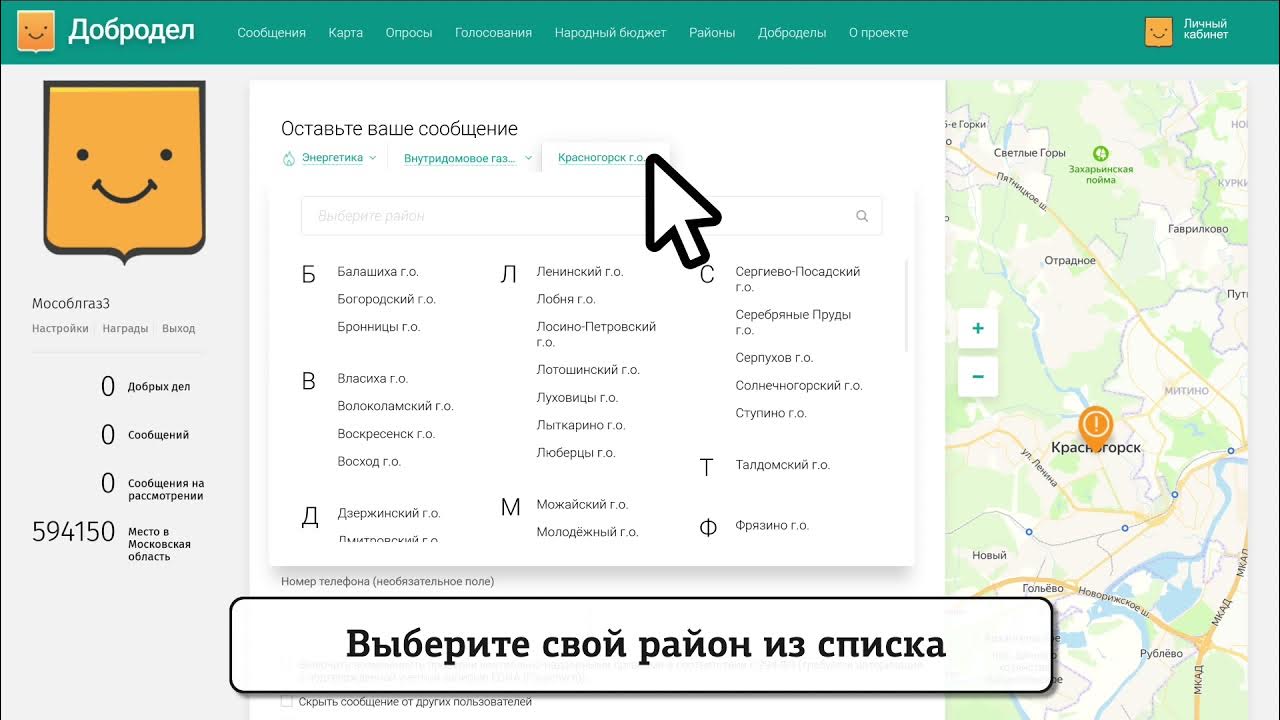Select Солнечногорский г.о. from the list
Screen dimensions: 1280x720
pos(799,386)
